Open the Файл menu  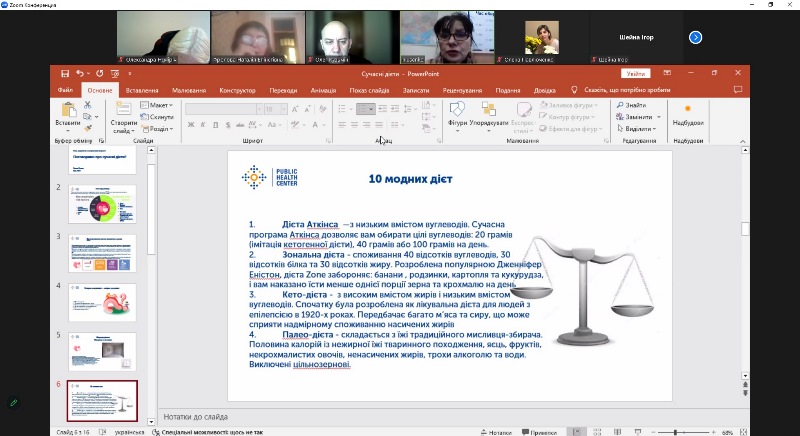[65, 90]
